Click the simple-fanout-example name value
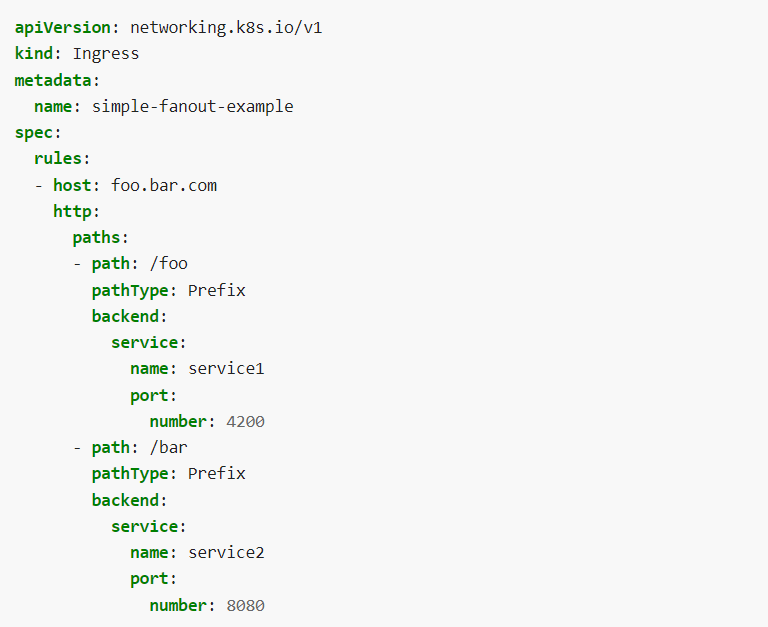This screenshot has width=768, height=627. (x=192, y=106)
